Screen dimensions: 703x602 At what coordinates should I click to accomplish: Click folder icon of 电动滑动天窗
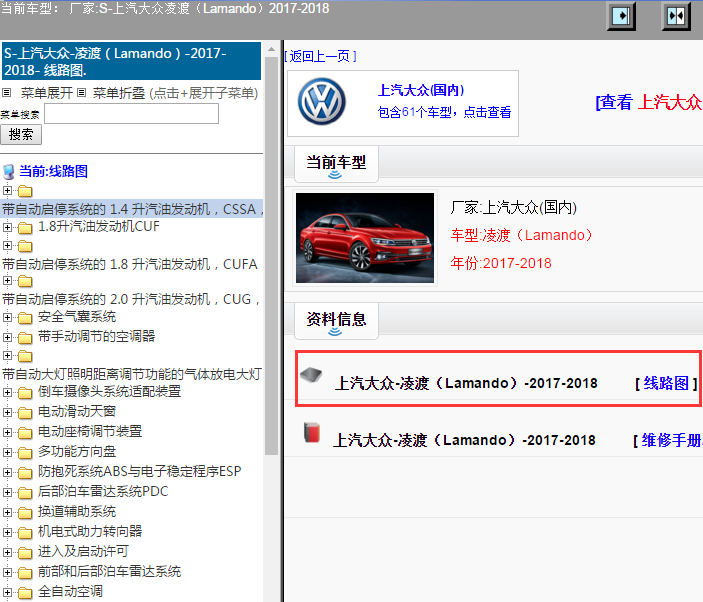click(x=25, y=413)
